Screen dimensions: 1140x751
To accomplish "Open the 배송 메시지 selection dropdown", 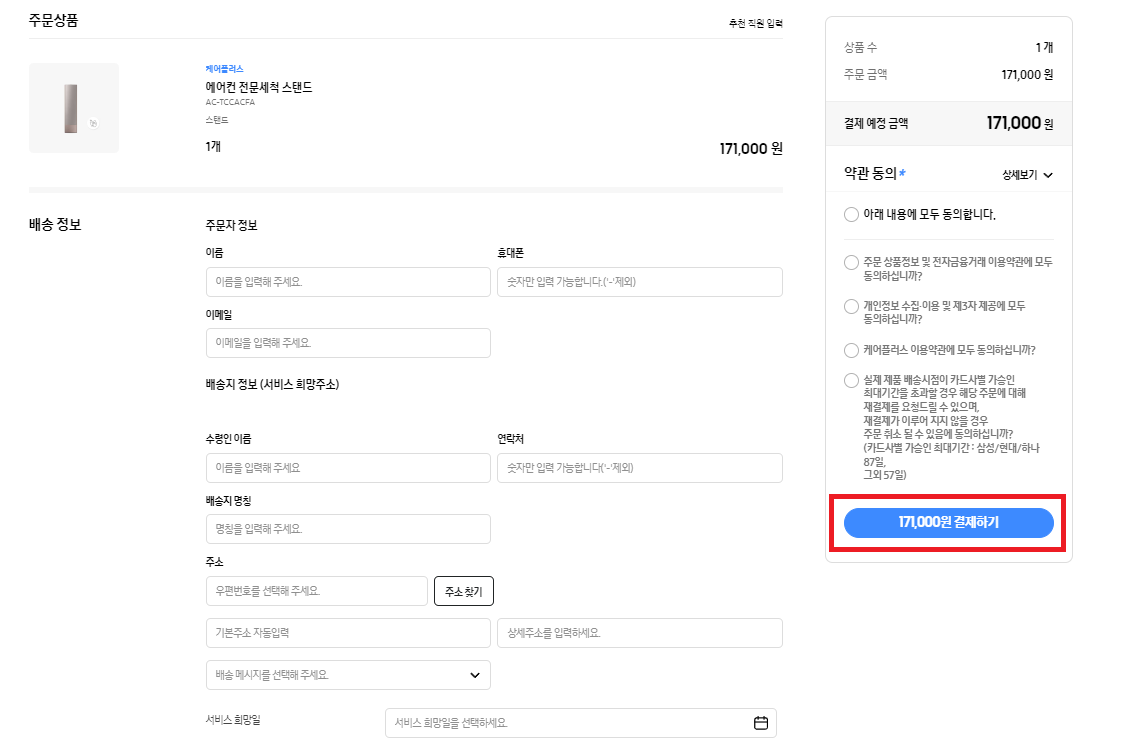I will point(347,675).
